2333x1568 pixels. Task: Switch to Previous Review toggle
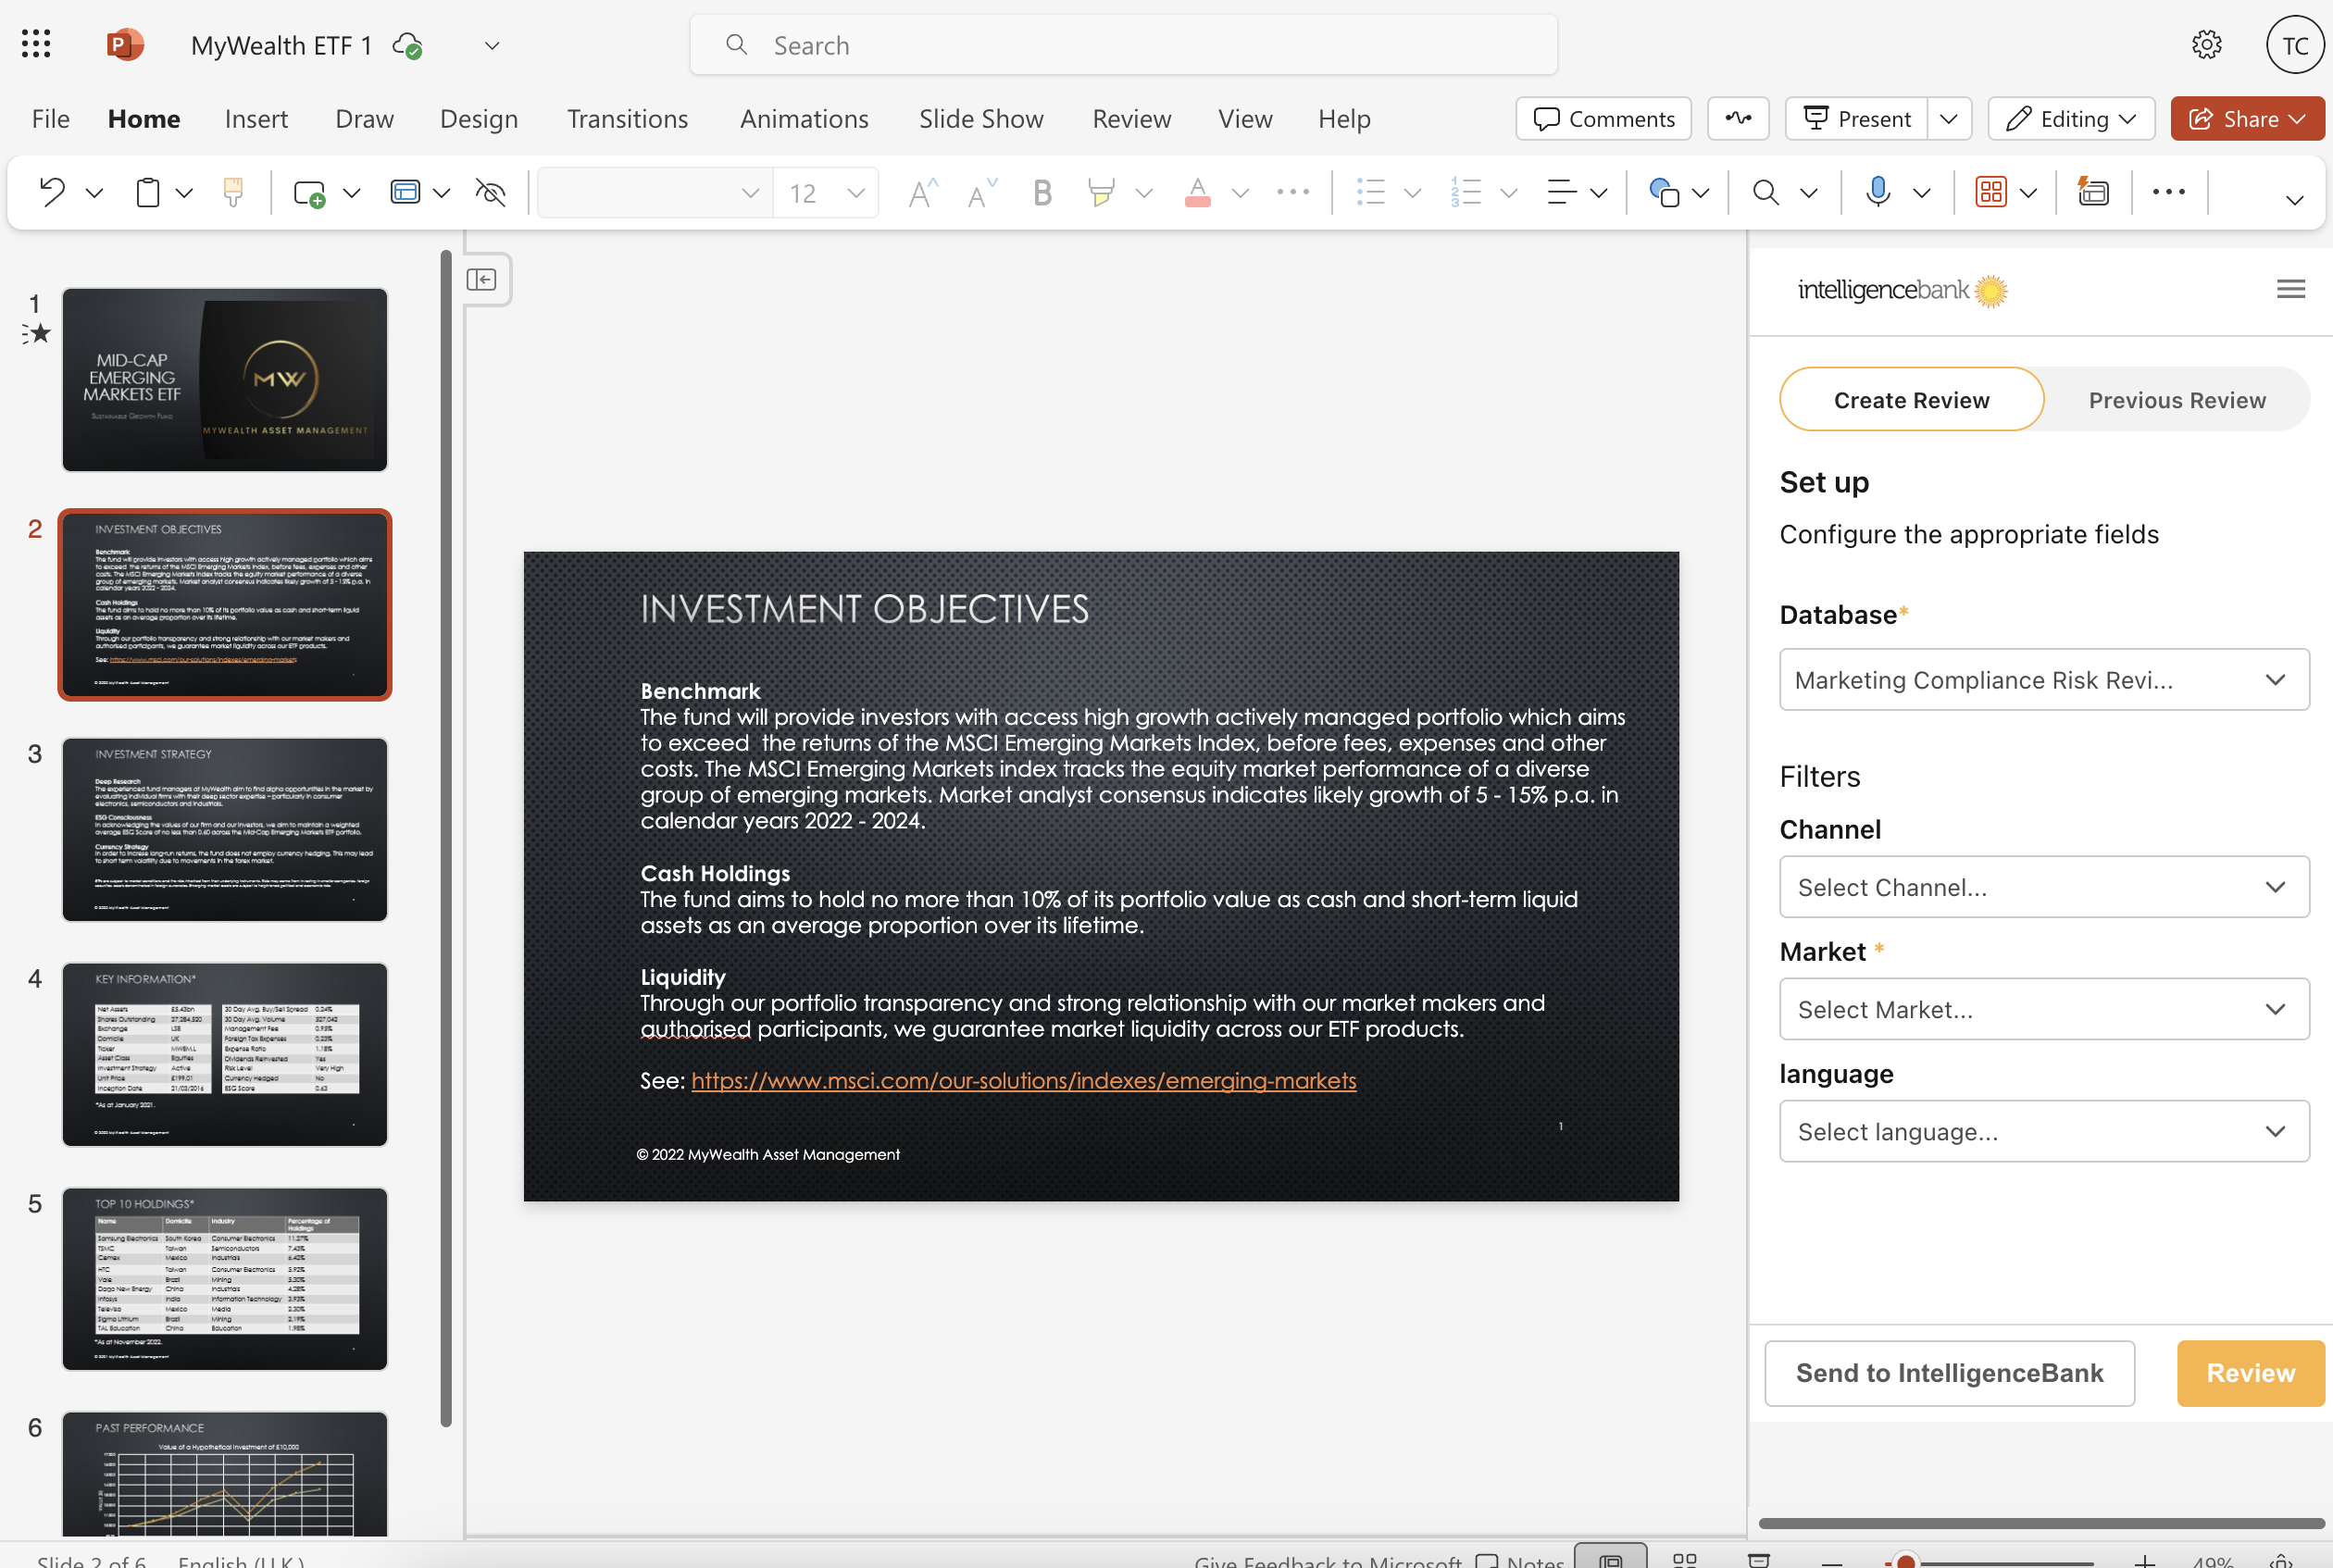click(2176, 400)
